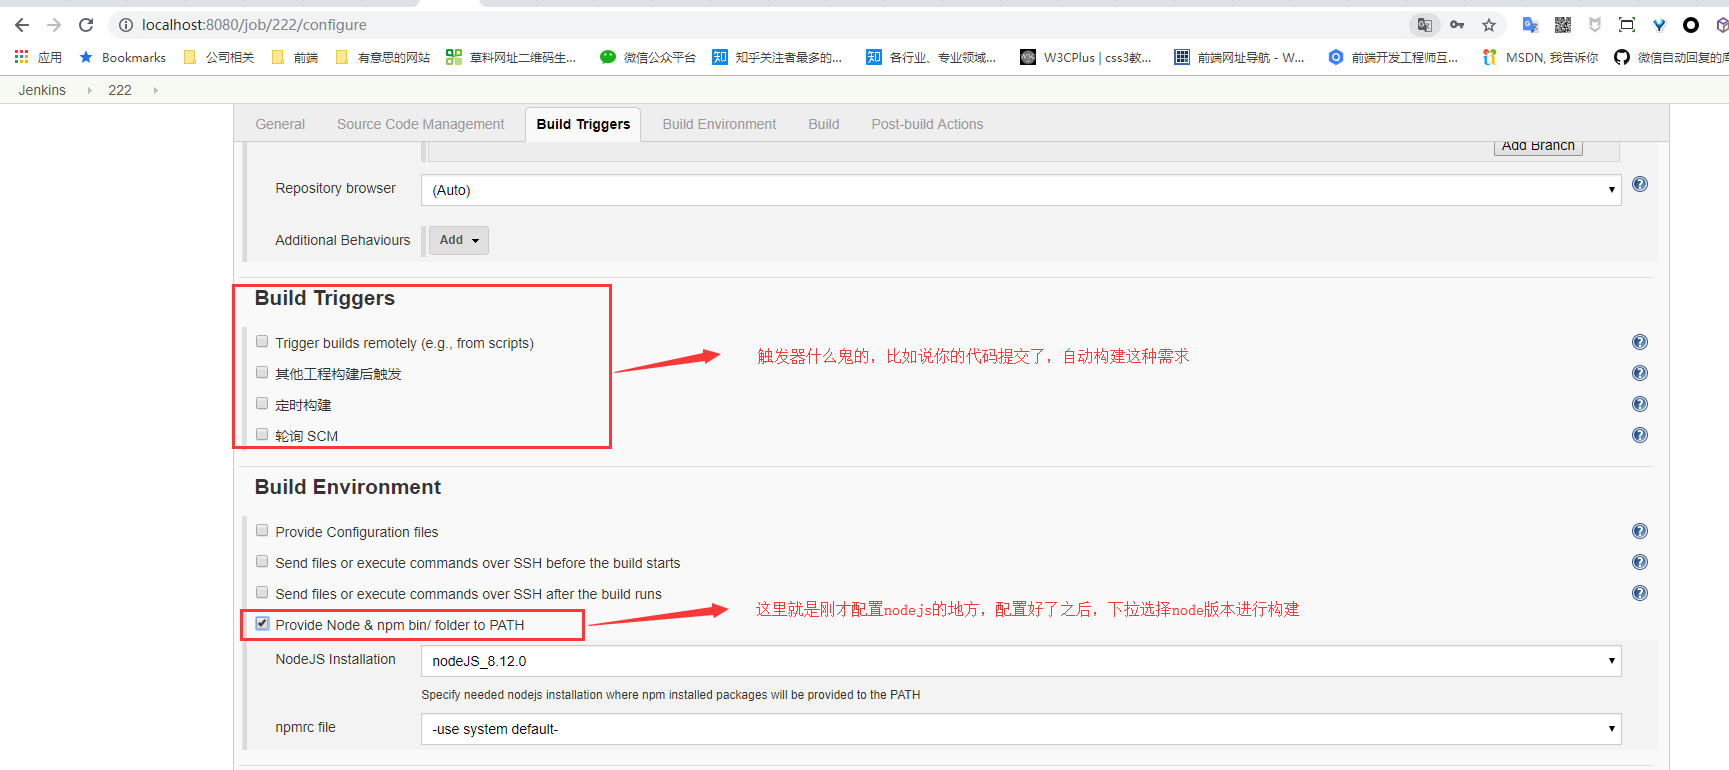Open help for SSH before build starts

(x=1640, y=562)
